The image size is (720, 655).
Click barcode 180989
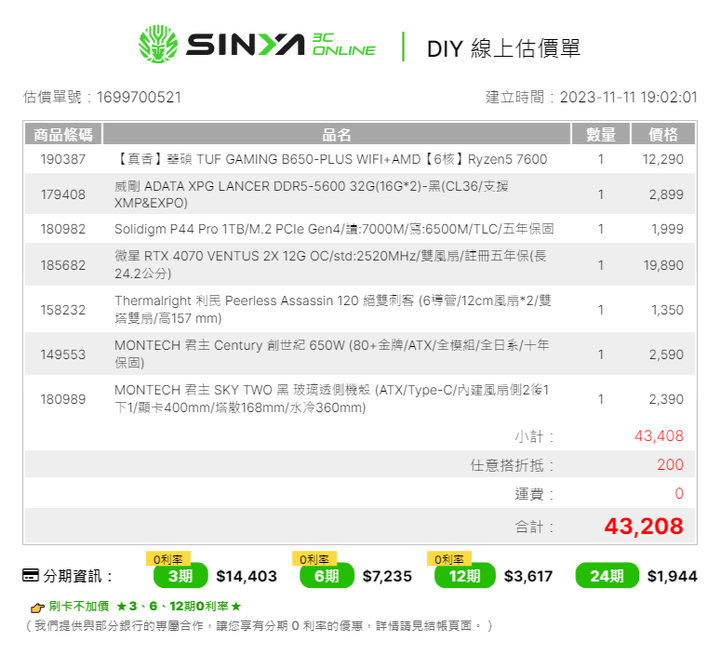tap(63, 399)
